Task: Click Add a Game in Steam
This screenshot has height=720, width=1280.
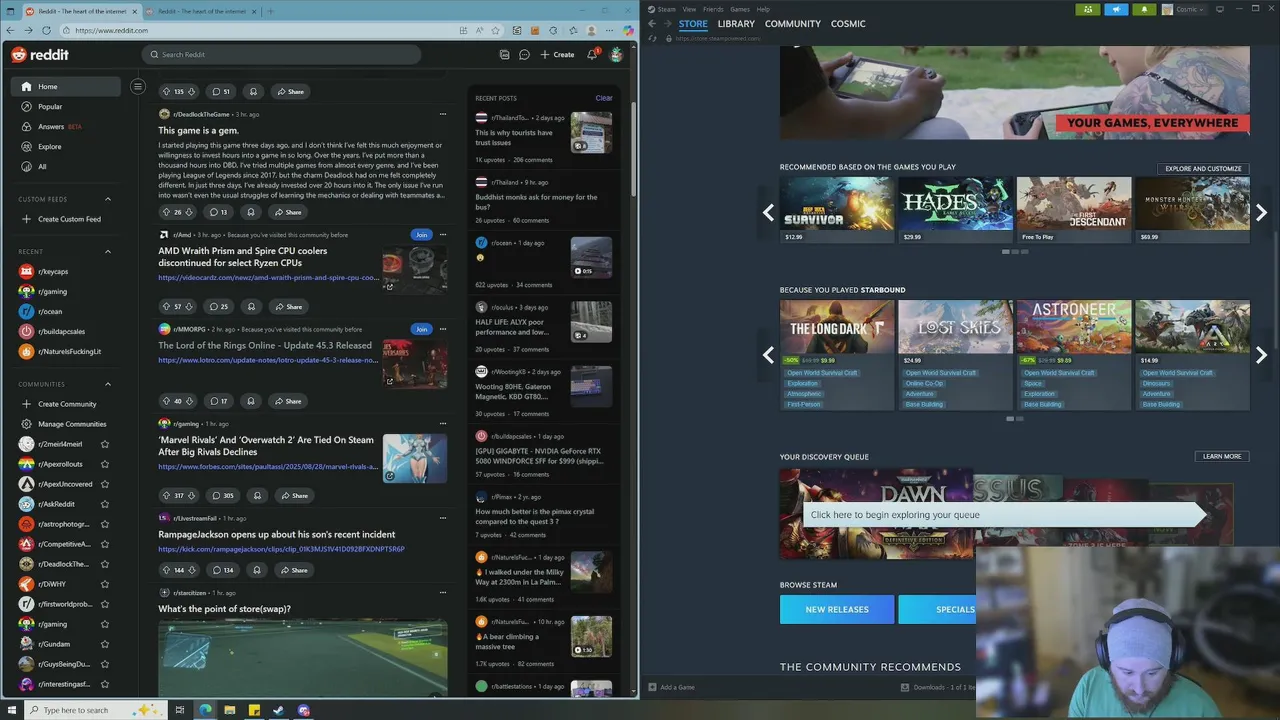Action: pyautogui.click(x=671, y=687)
